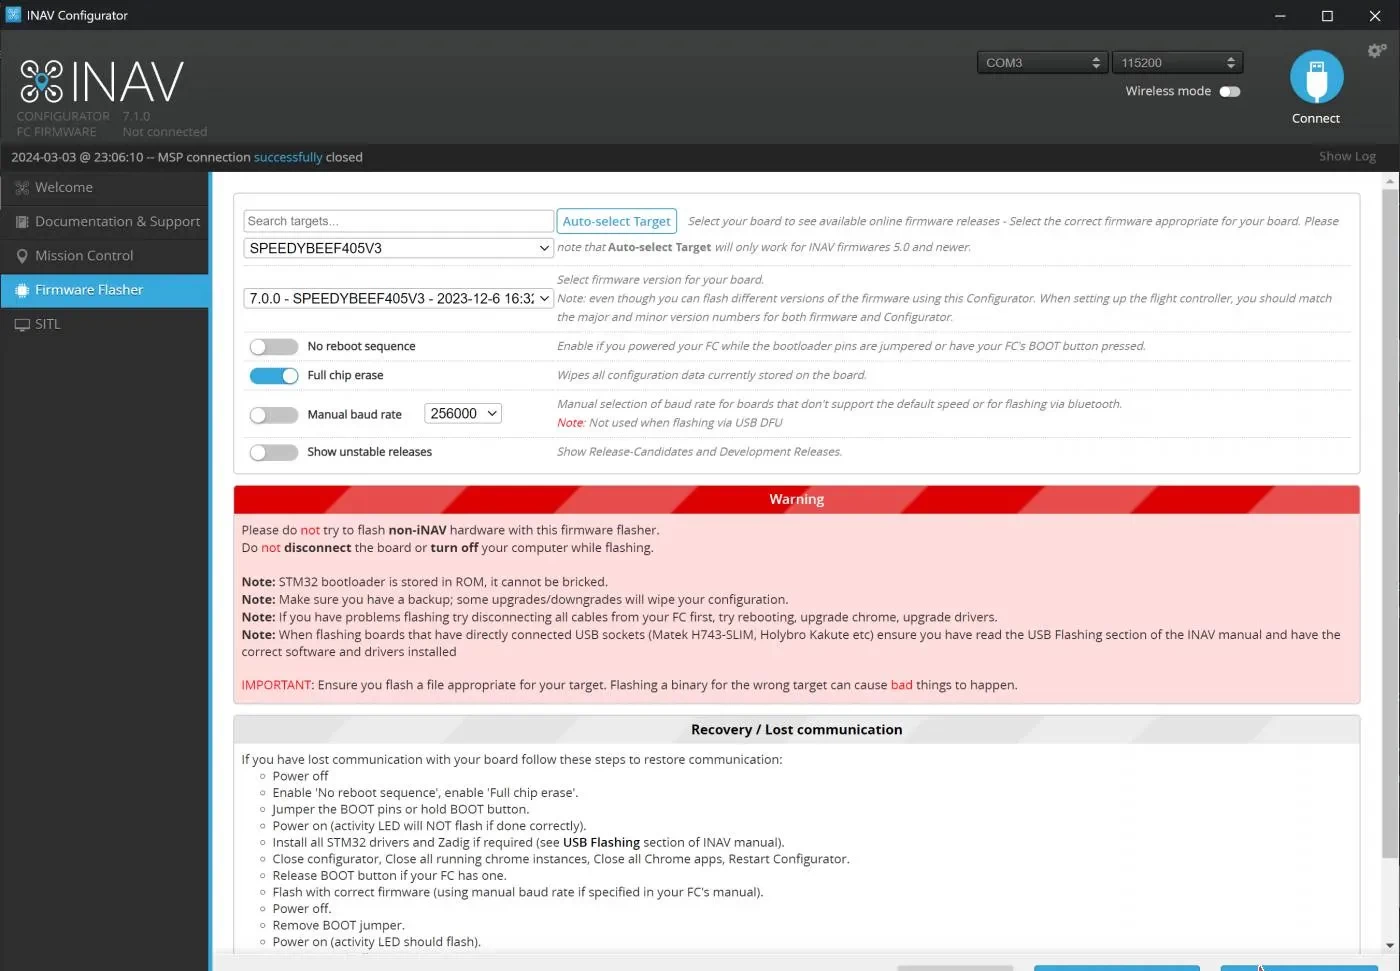Click the 'Show unstable releases' label

pyautogui.click(x=369, y=452)
